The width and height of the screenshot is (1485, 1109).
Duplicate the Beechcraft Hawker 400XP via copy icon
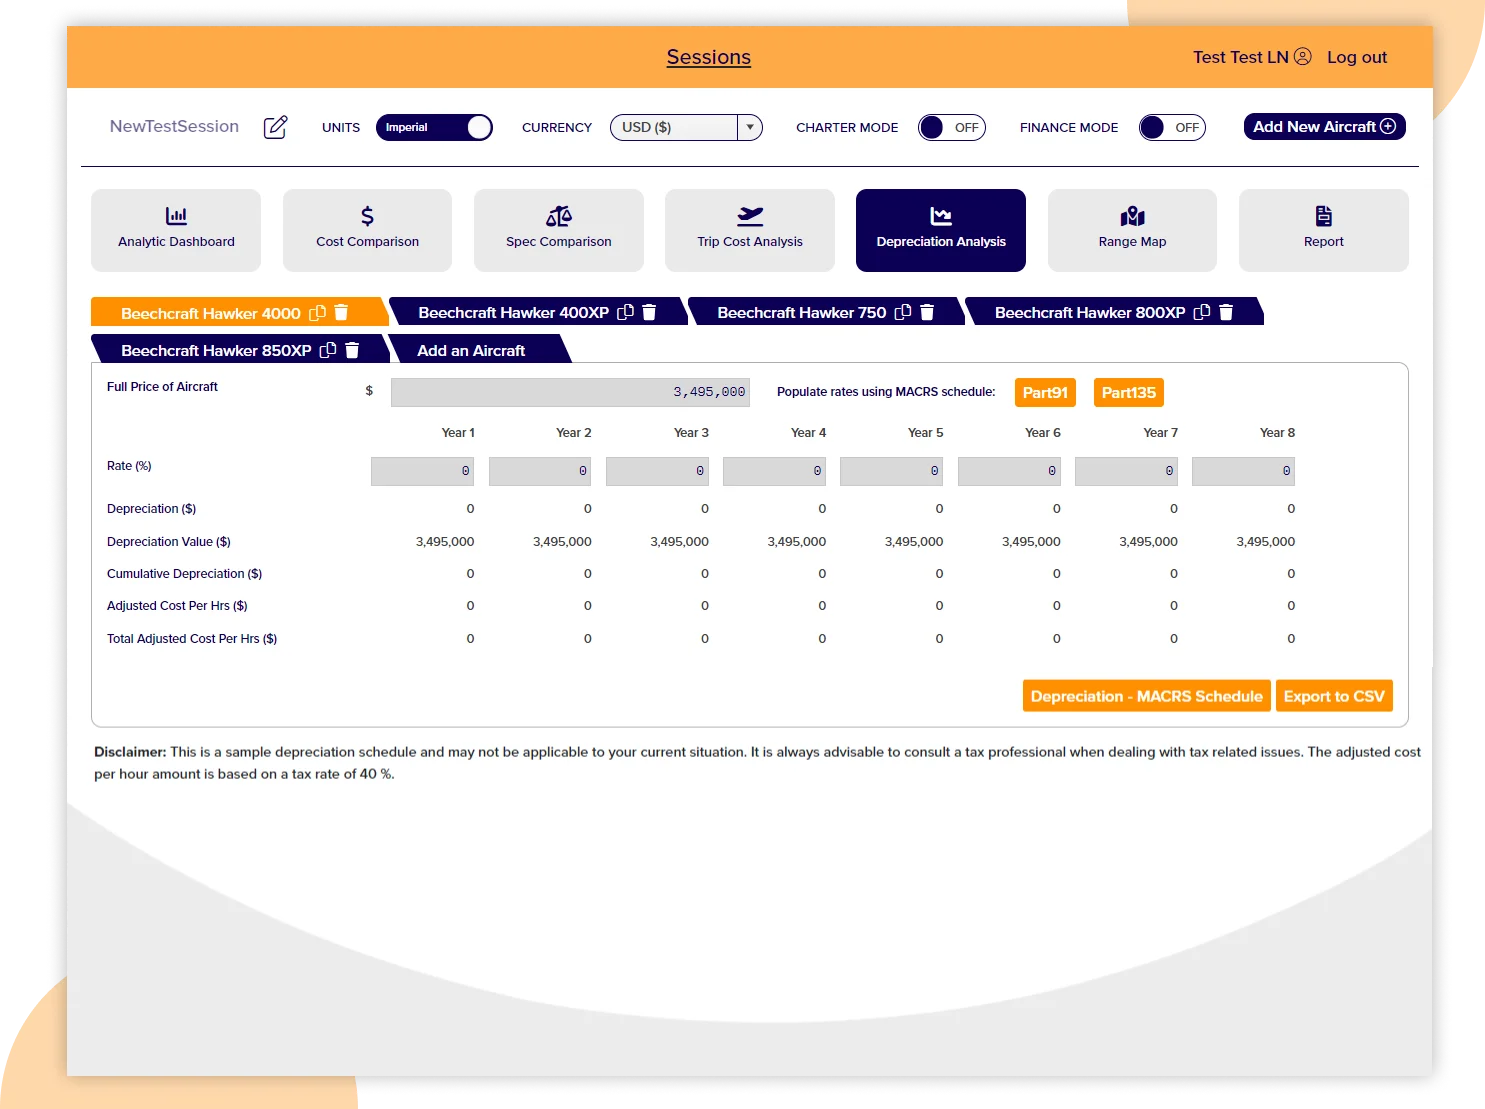(x=626, y=312)
